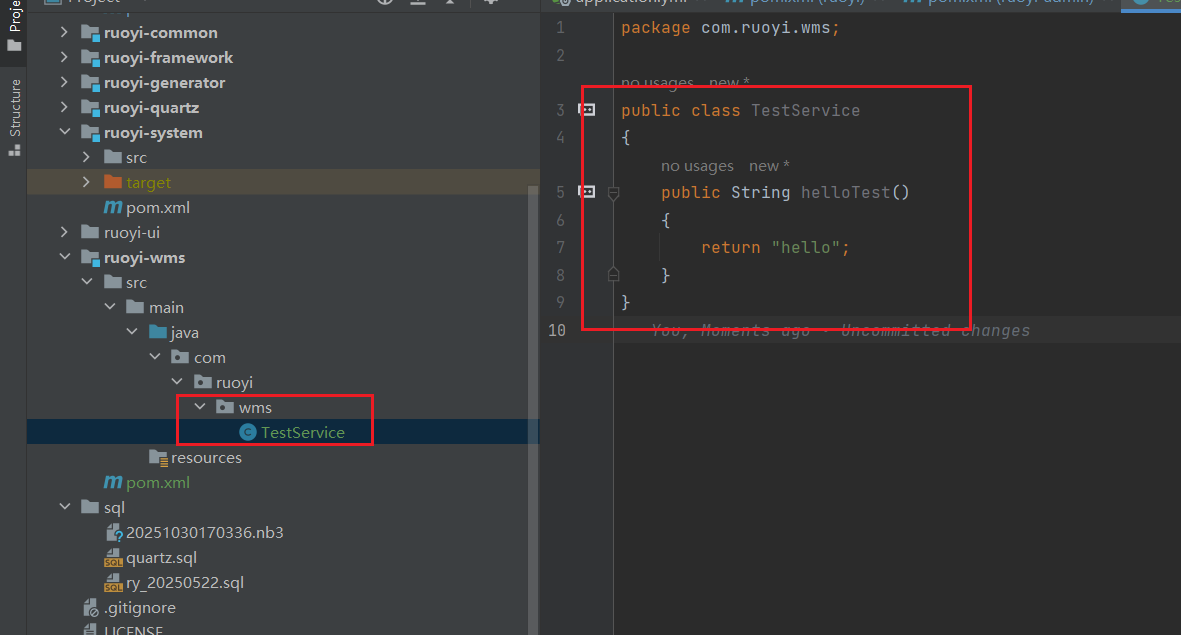Click line number 7 in the gutter
Image resolution: width=1181 pixels, height=635 pixels.
click(x=560, y=248)
